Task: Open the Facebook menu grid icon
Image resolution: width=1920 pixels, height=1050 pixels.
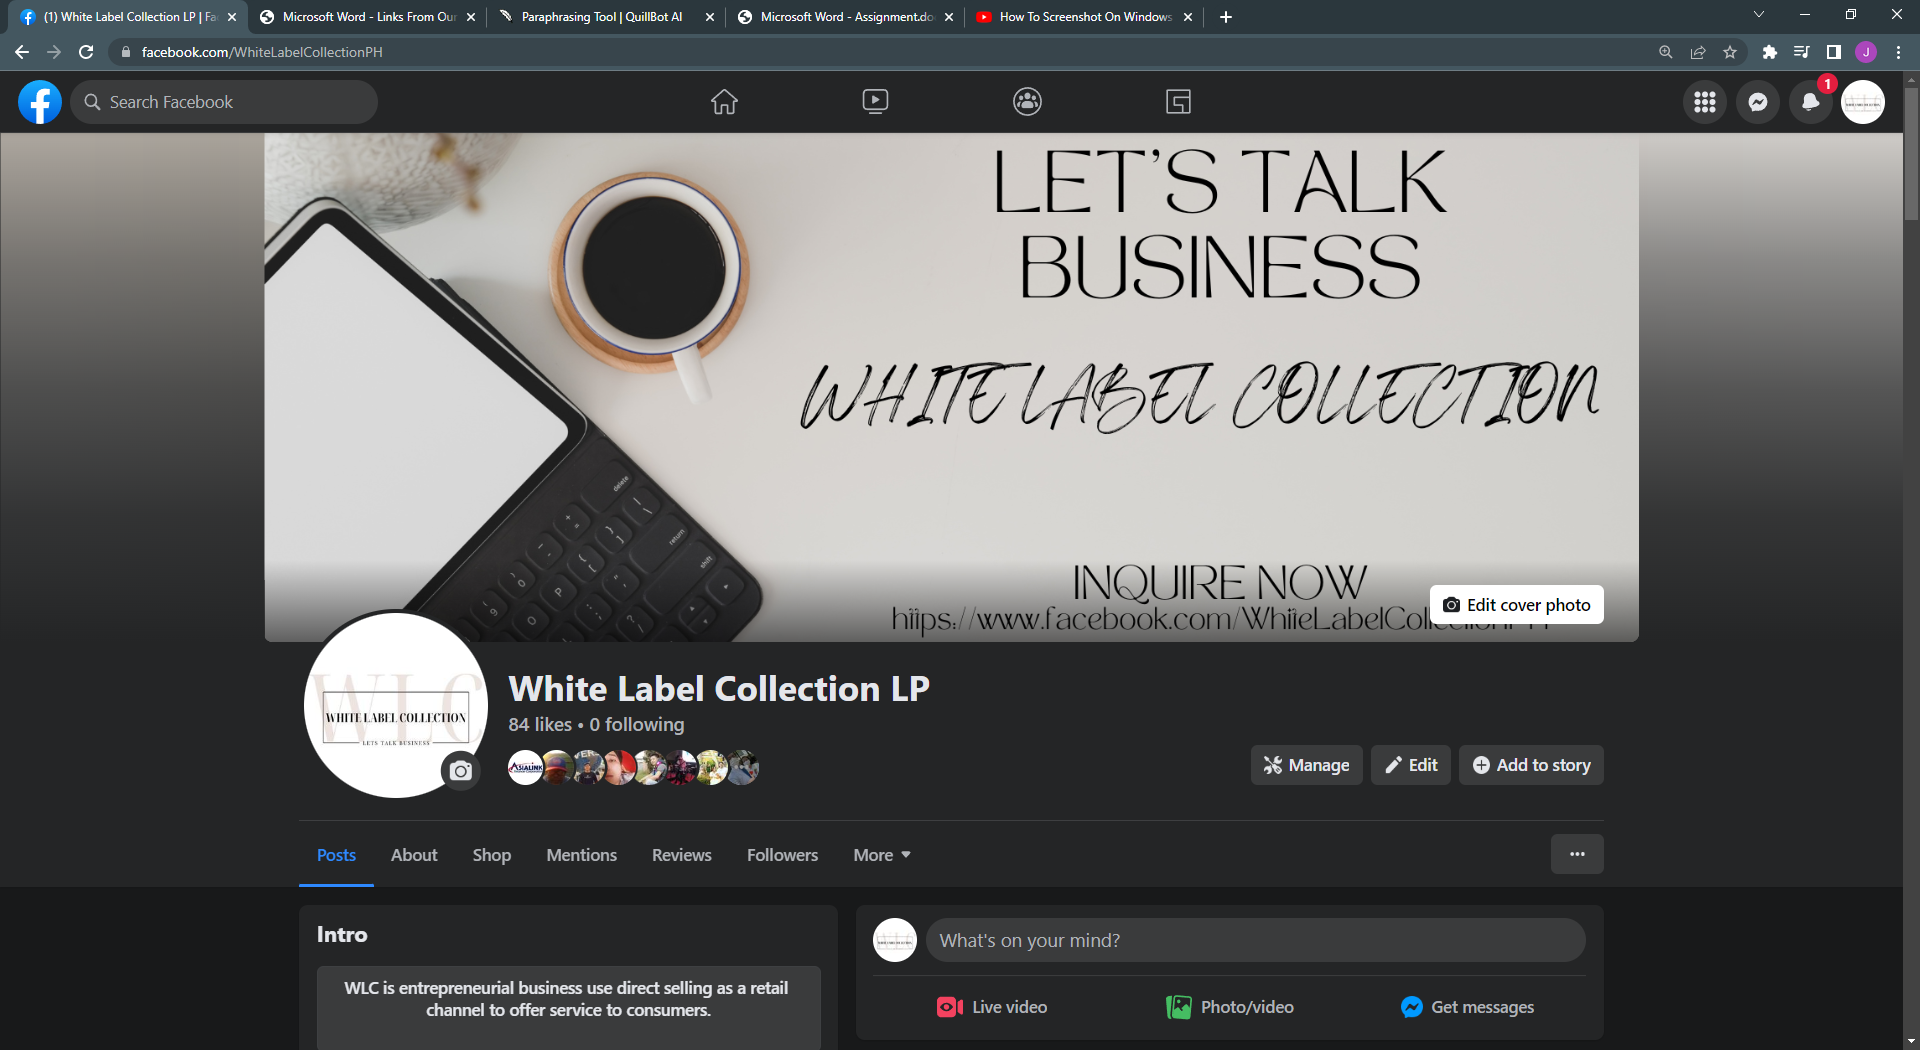Action: click(1705, 102)
